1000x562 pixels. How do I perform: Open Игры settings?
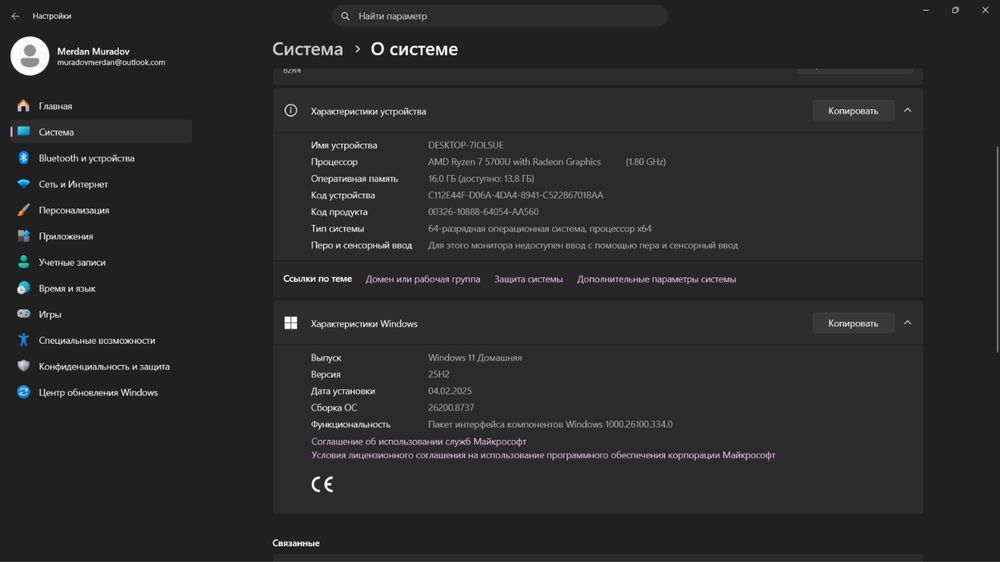pos(101,314)
